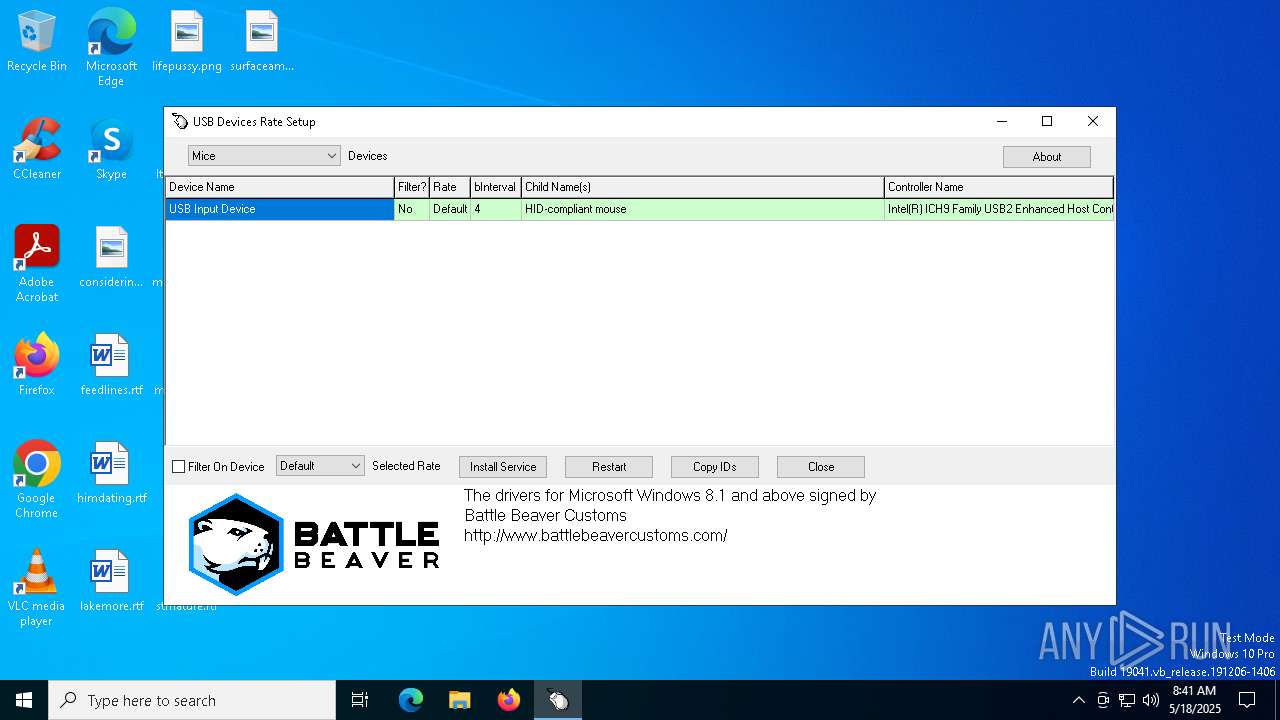This screenshot has height=720, width=1280.
Task: Click the About button
Action: [x=1047, y=157]
